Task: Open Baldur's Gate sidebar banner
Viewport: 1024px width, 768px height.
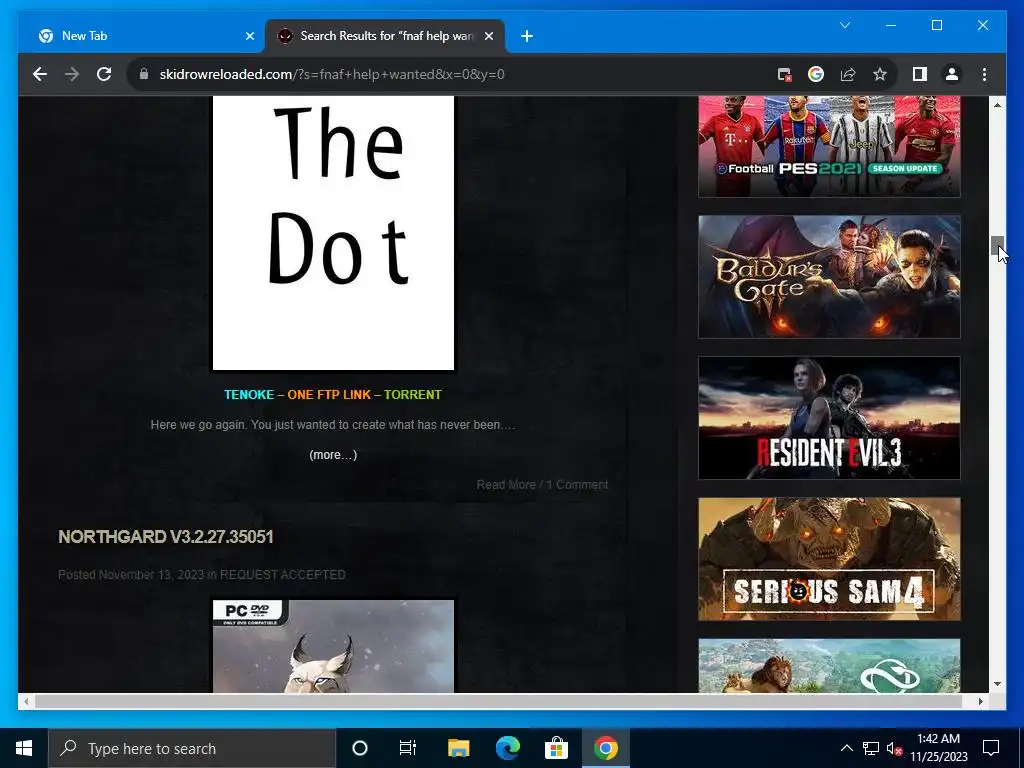Action: click(x=829, y=277)
